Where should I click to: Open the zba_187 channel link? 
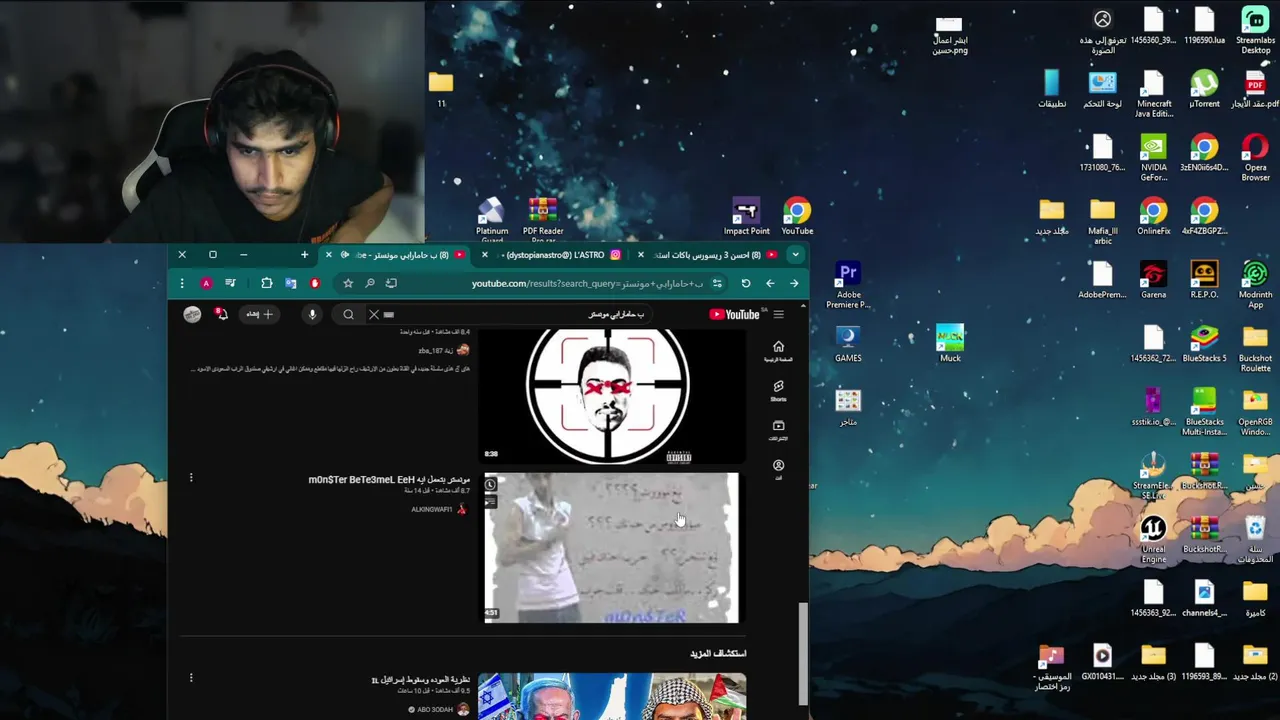coord(435,351)
